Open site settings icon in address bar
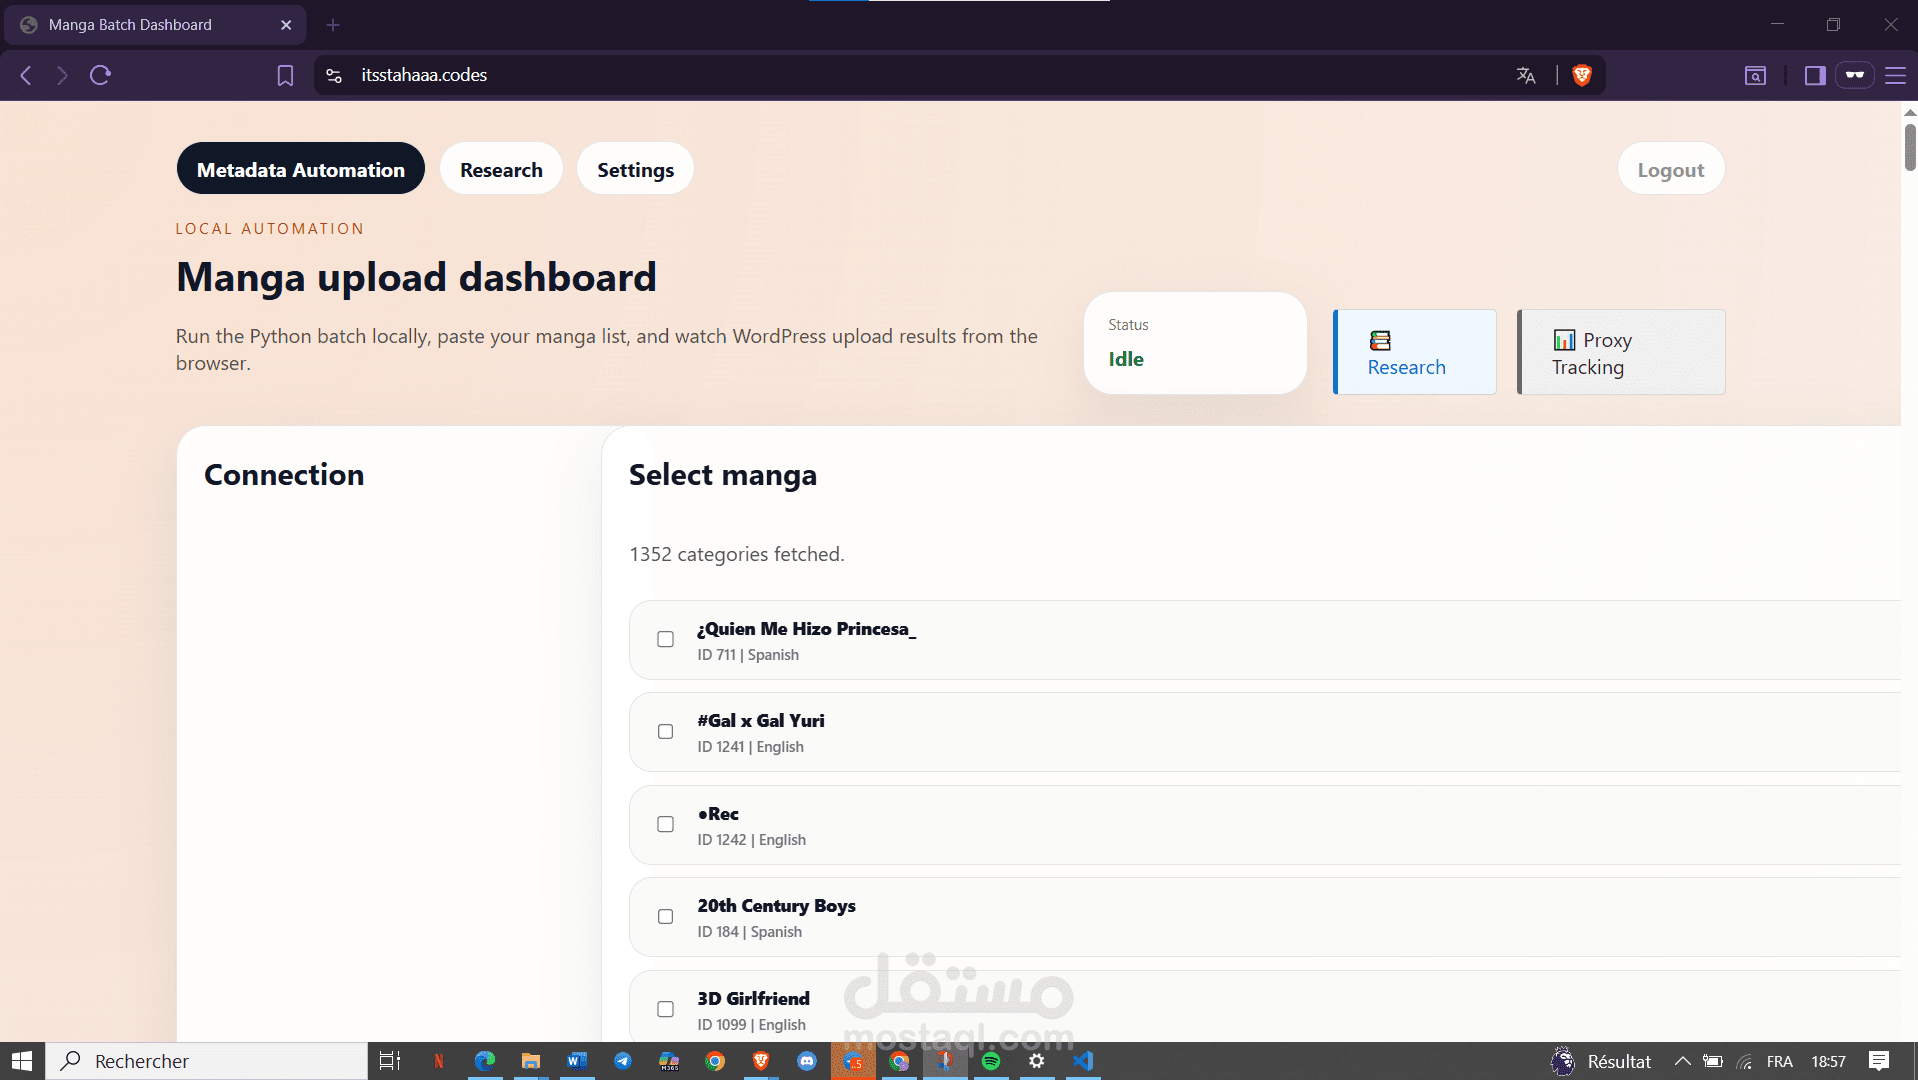The width and height of the screenshot is (1918, 1080). point(334,75)
